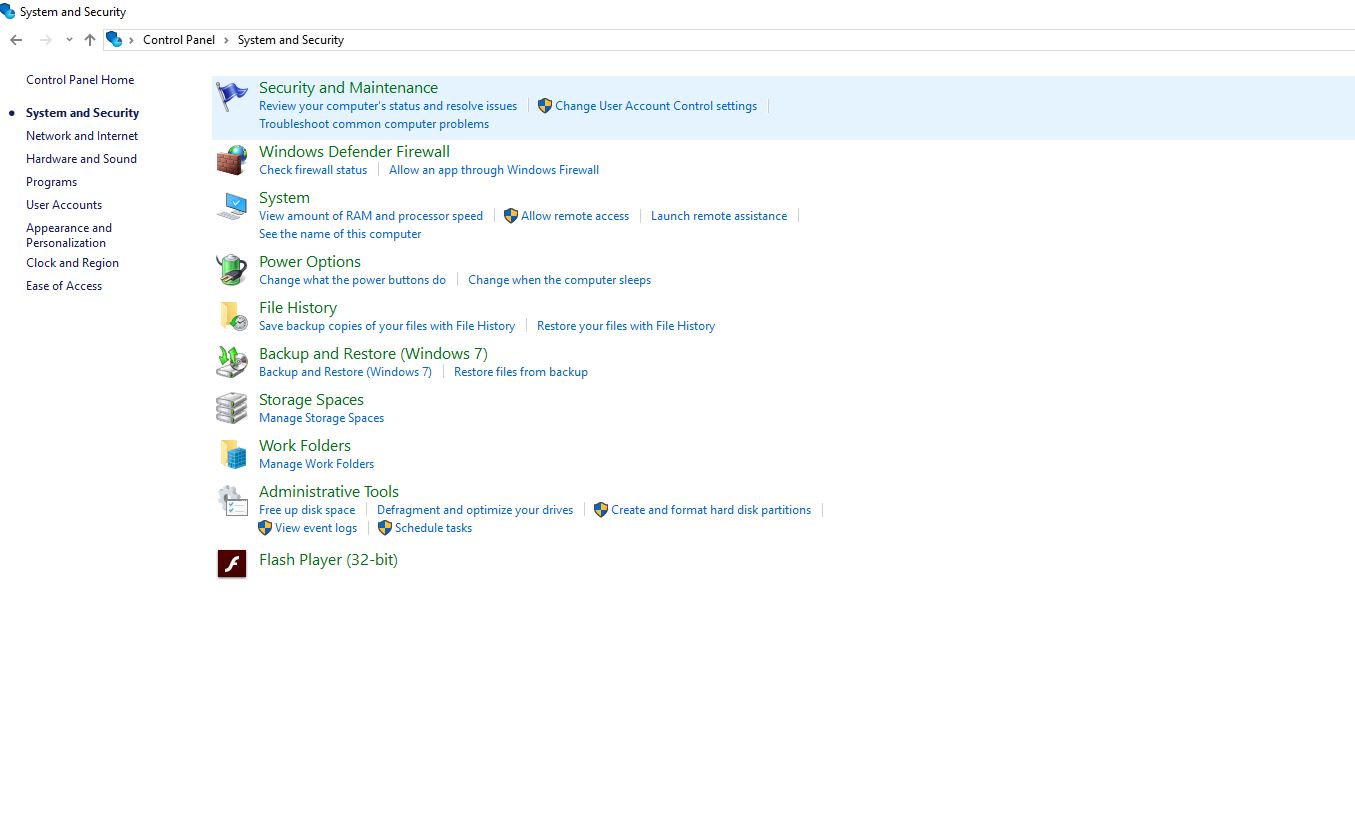Click the Control Panel icon in address bar
This screenshot has height=826, width=1355.
click(x=114, y=40)
